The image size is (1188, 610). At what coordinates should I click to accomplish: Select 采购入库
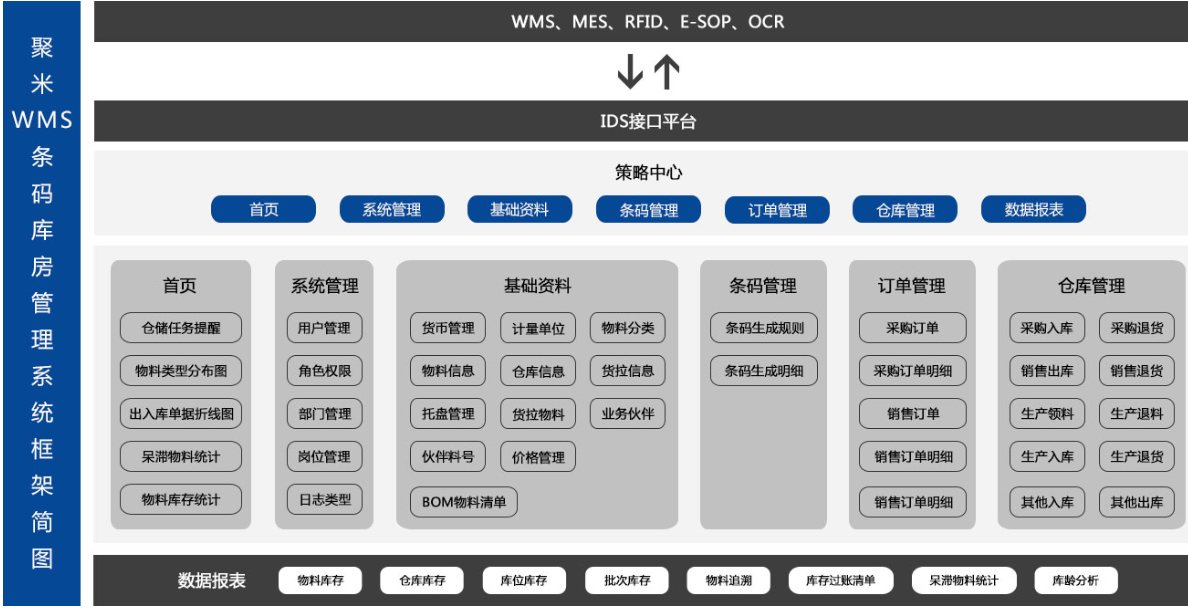pos(1047,328)
